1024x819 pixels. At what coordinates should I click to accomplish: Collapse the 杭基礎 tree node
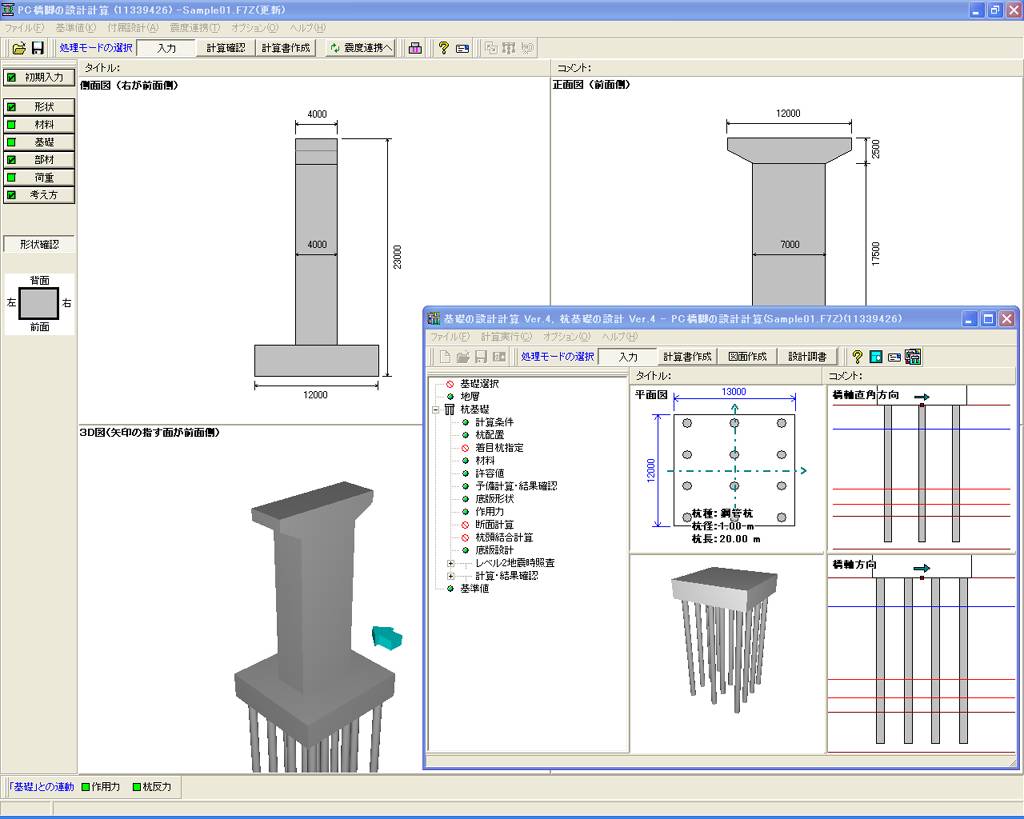pos(437,410)
